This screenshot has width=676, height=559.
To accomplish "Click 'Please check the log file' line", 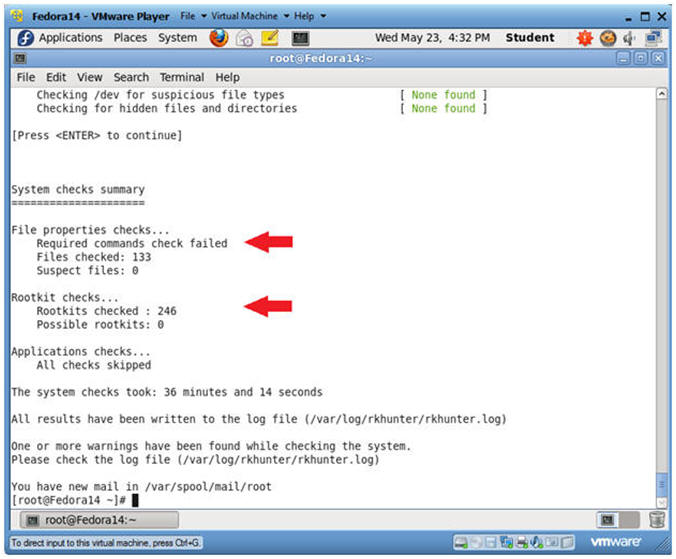I will click(x=195, y=459).
